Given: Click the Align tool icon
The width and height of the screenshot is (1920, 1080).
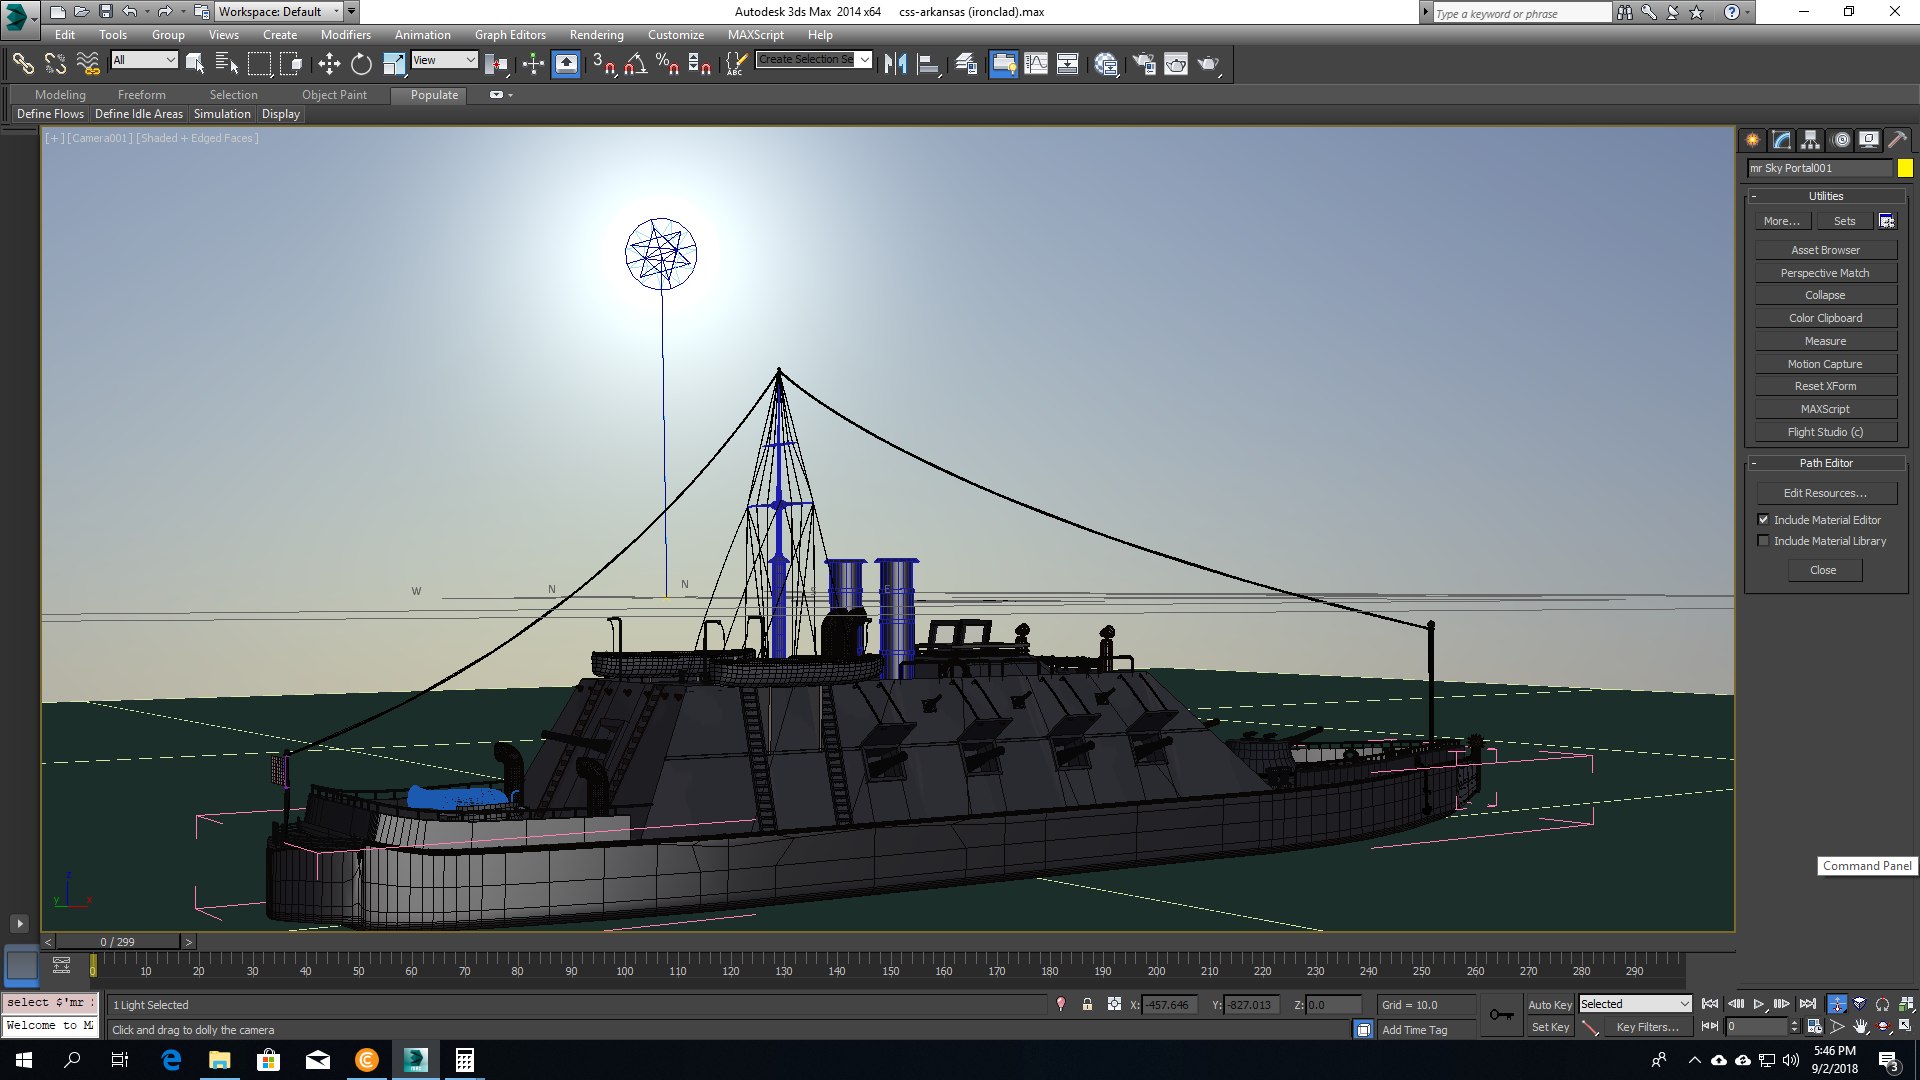Looking at the screenshot, I should pos(928,64).
